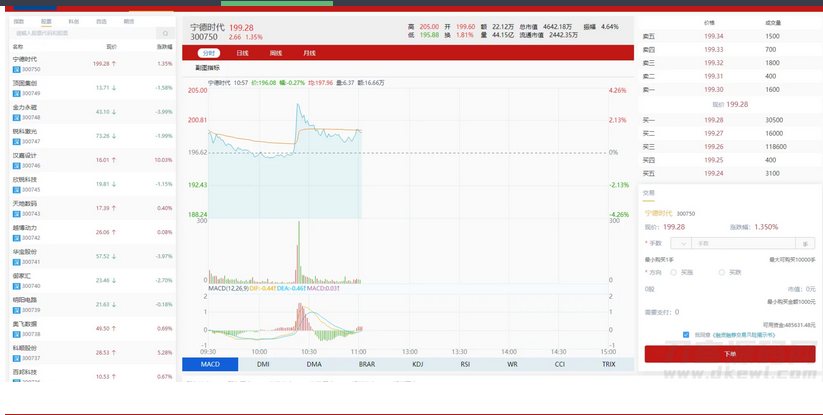Switch the indicator to KDJ tab

(418, 365)
